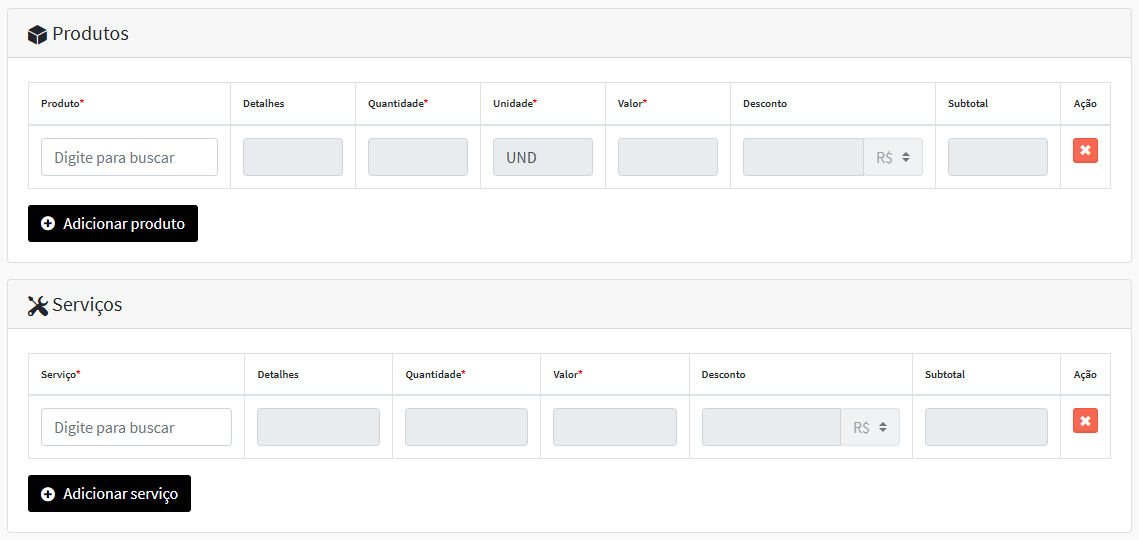1139x540 pixels.
Task: Remove the service row with red X
Action: pyautogui.click(x=1085, y=421)
